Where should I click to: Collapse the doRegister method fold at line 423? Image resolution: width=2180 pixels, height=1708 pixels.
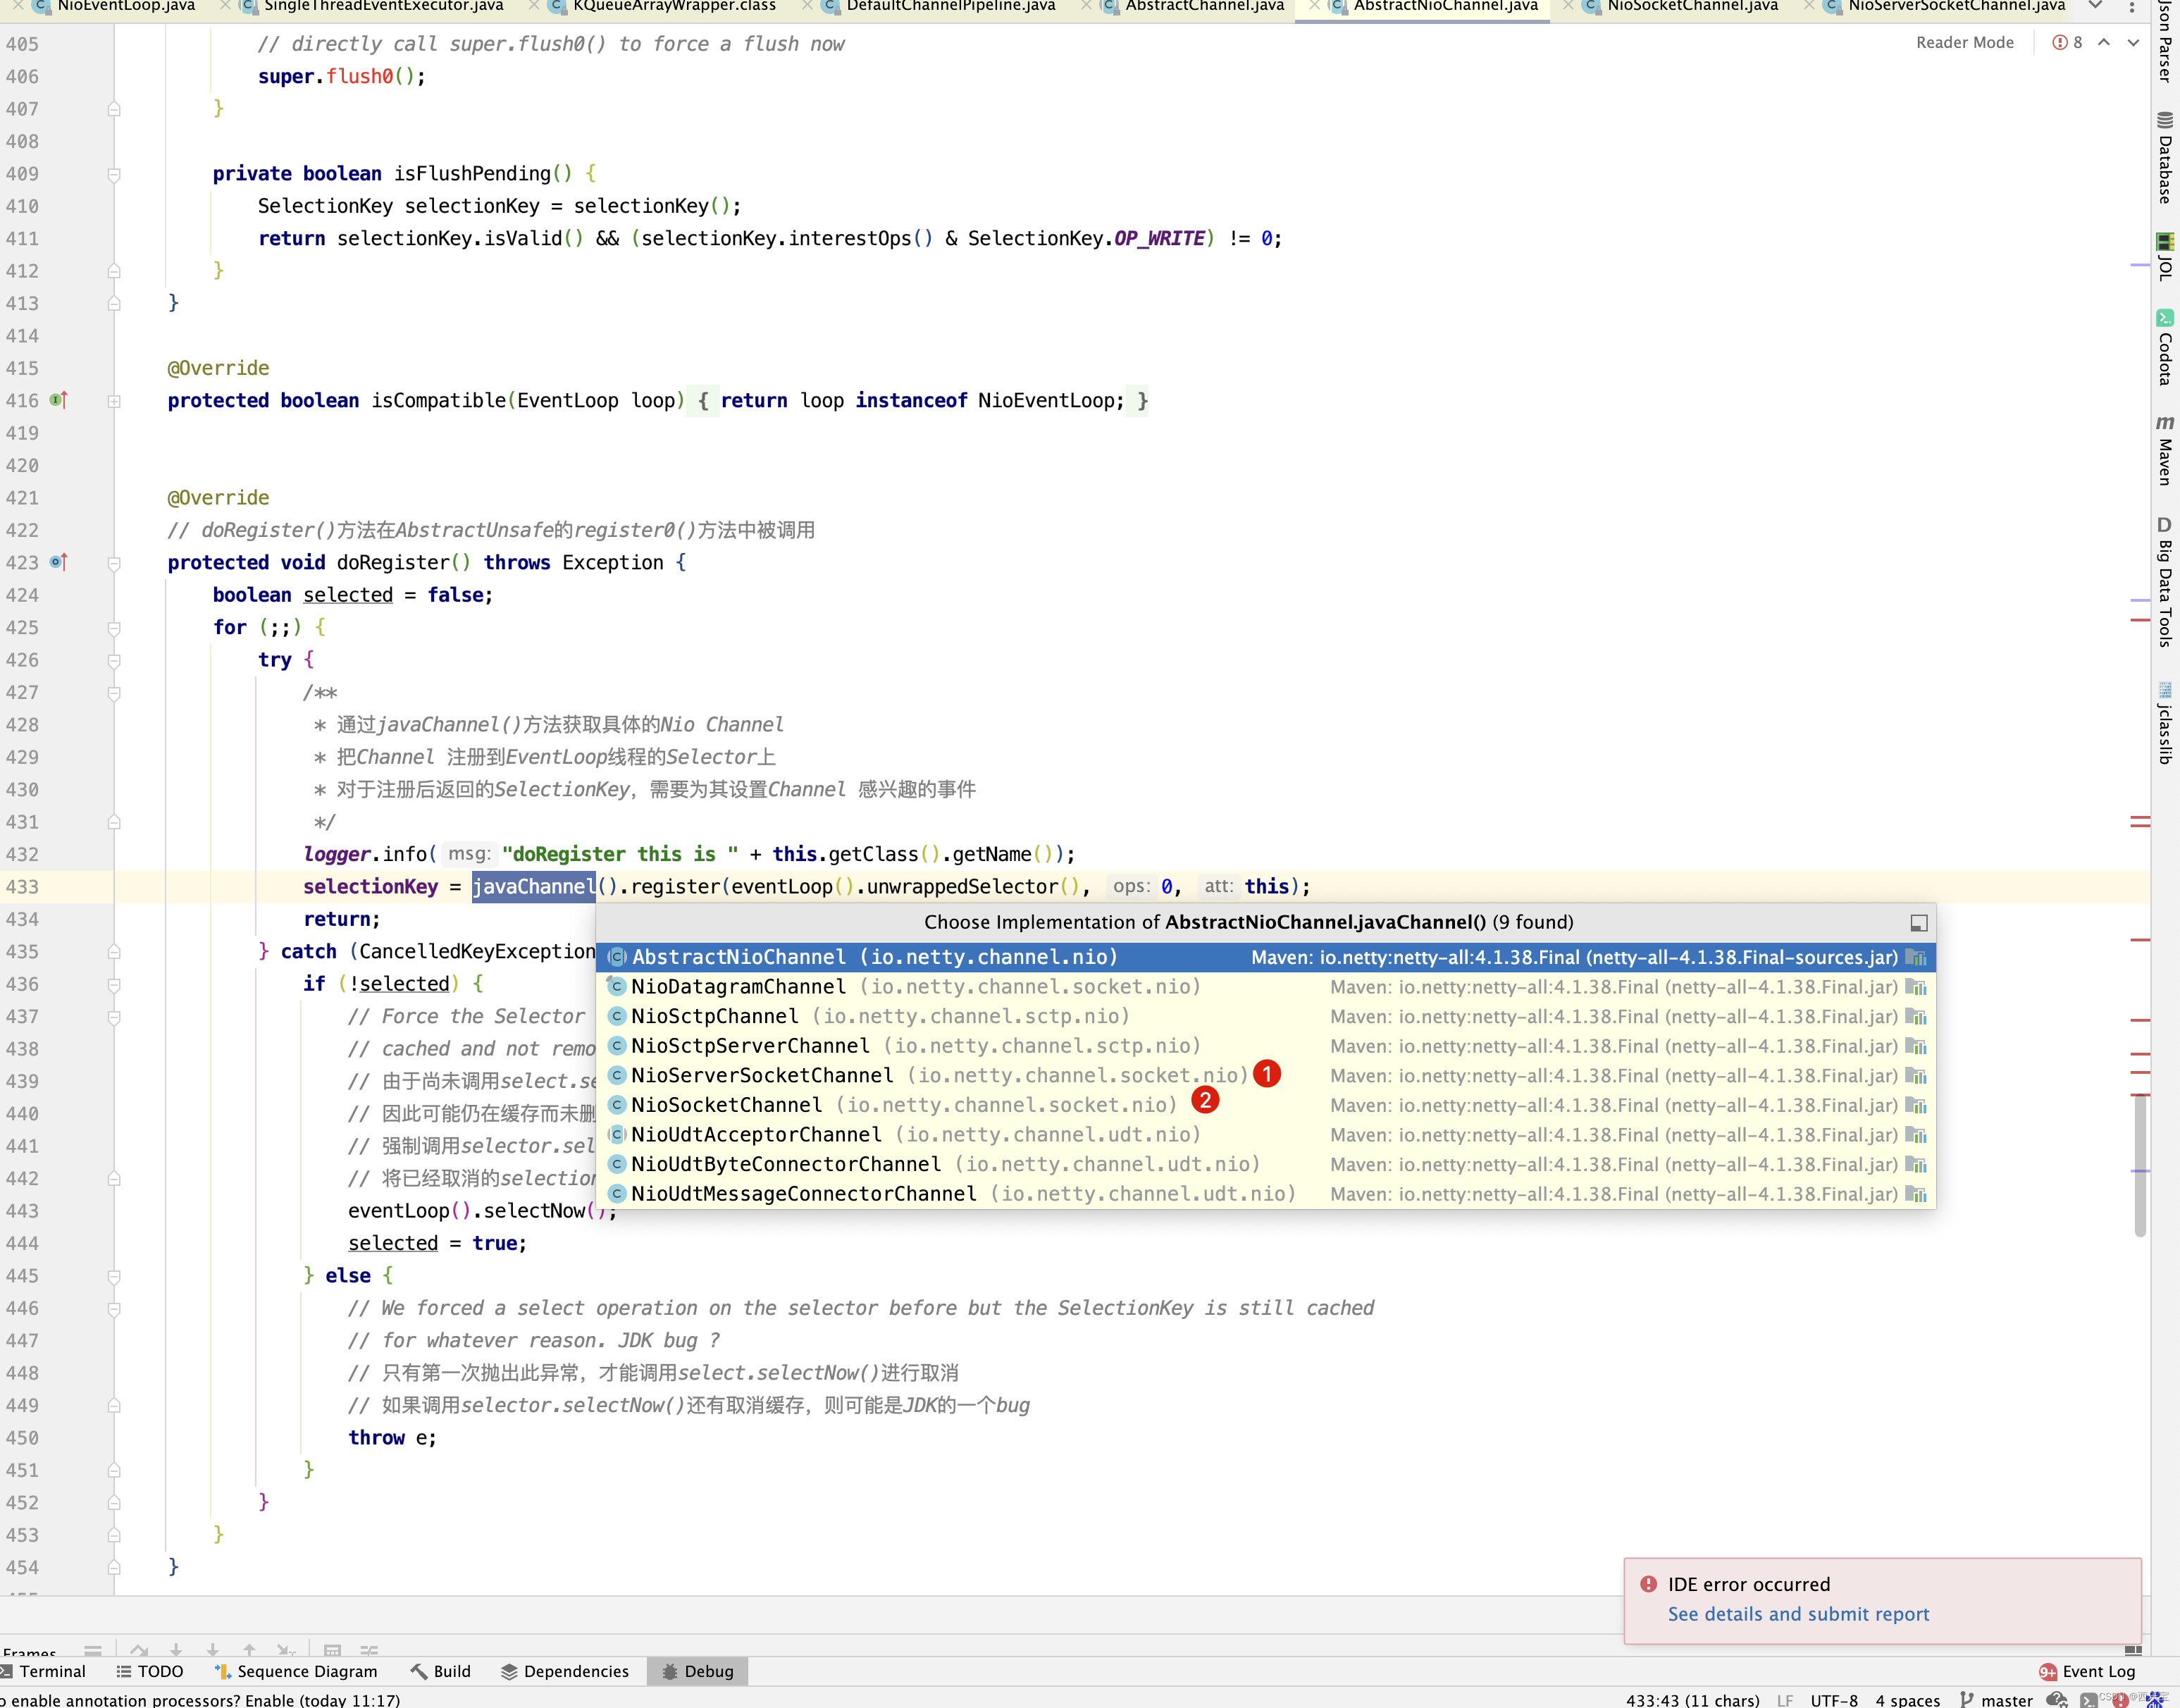[114, 563]
